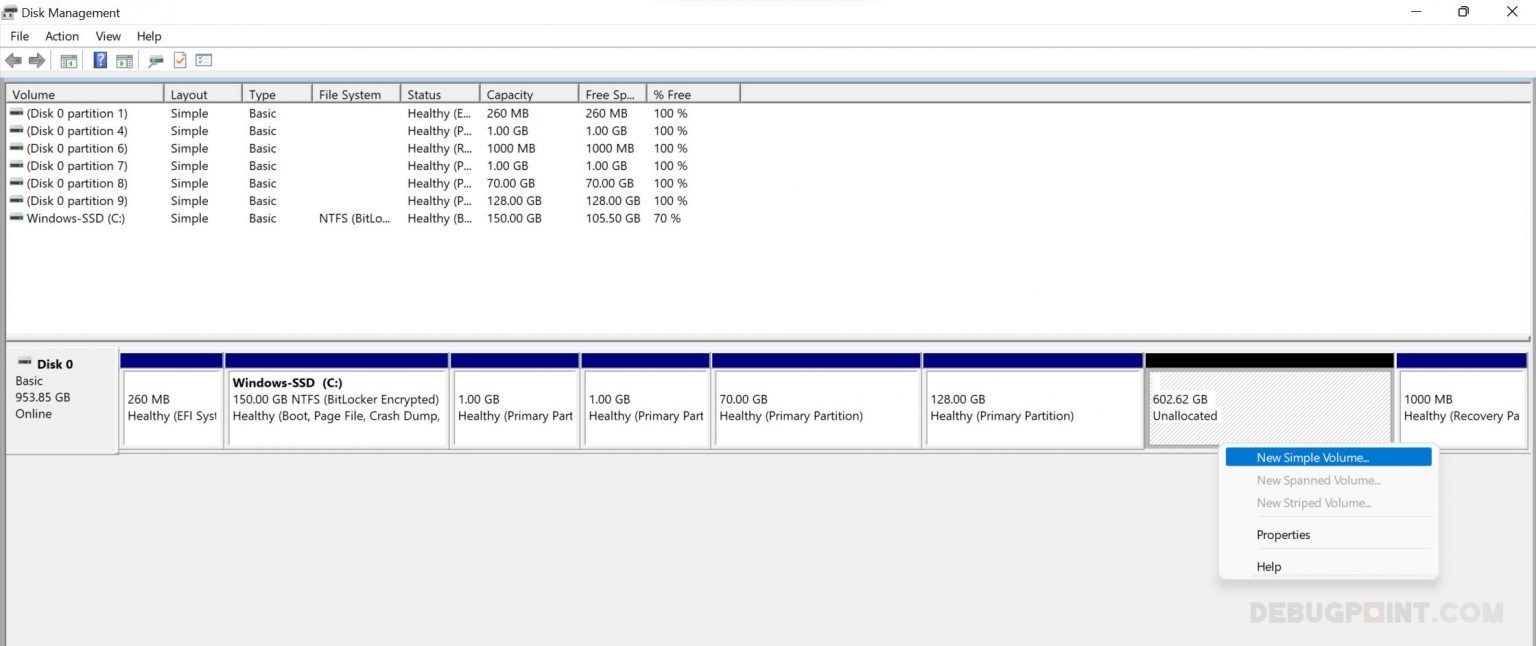Sort list by File System column header
The height and width of the screenshot is (646, 1536).
pos(350,95)
